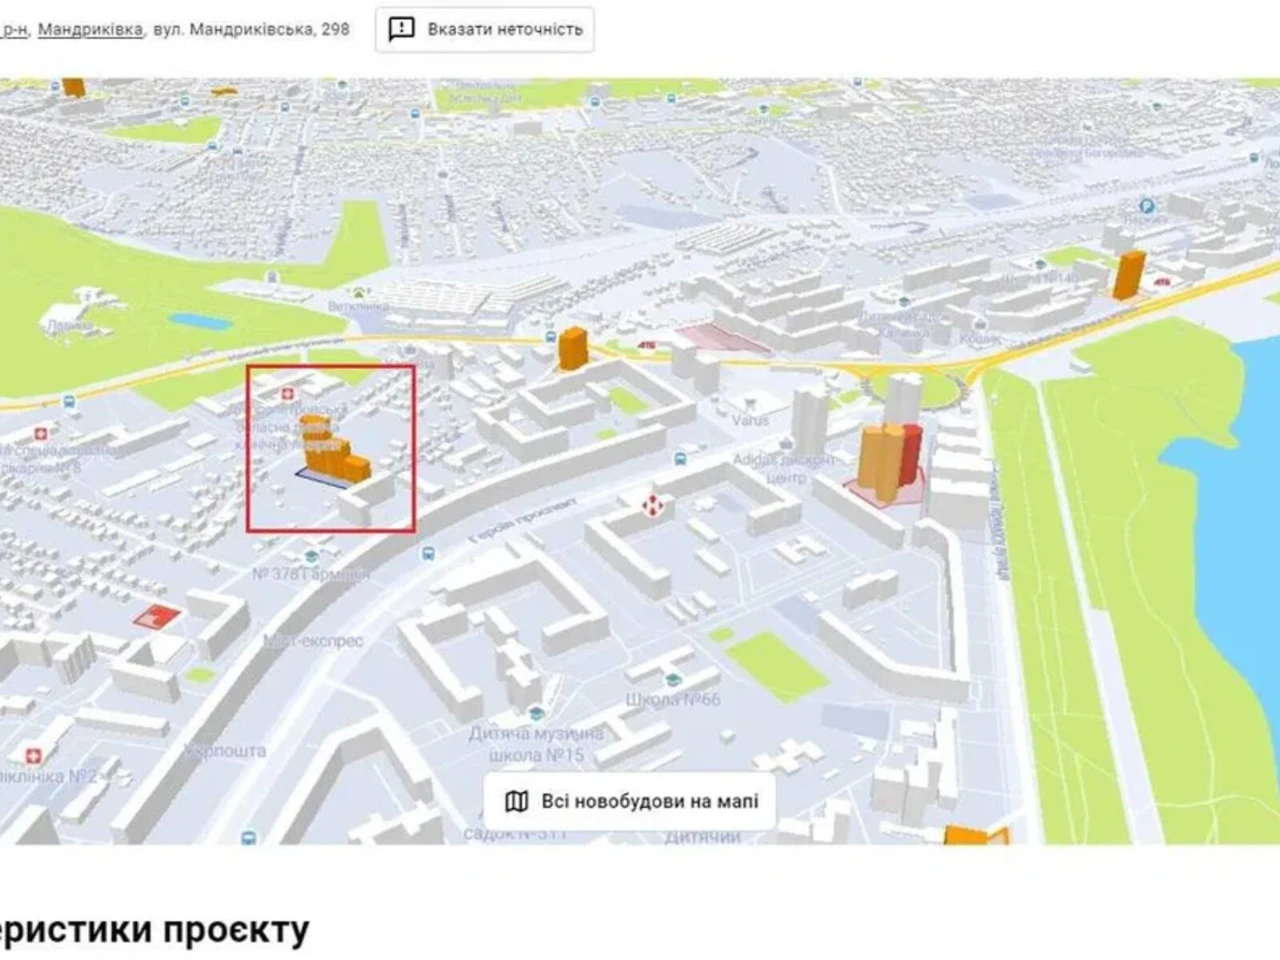Click the school icon above Дитяча музична школа
Screen dimensions: 1280x960
[536, 712]
